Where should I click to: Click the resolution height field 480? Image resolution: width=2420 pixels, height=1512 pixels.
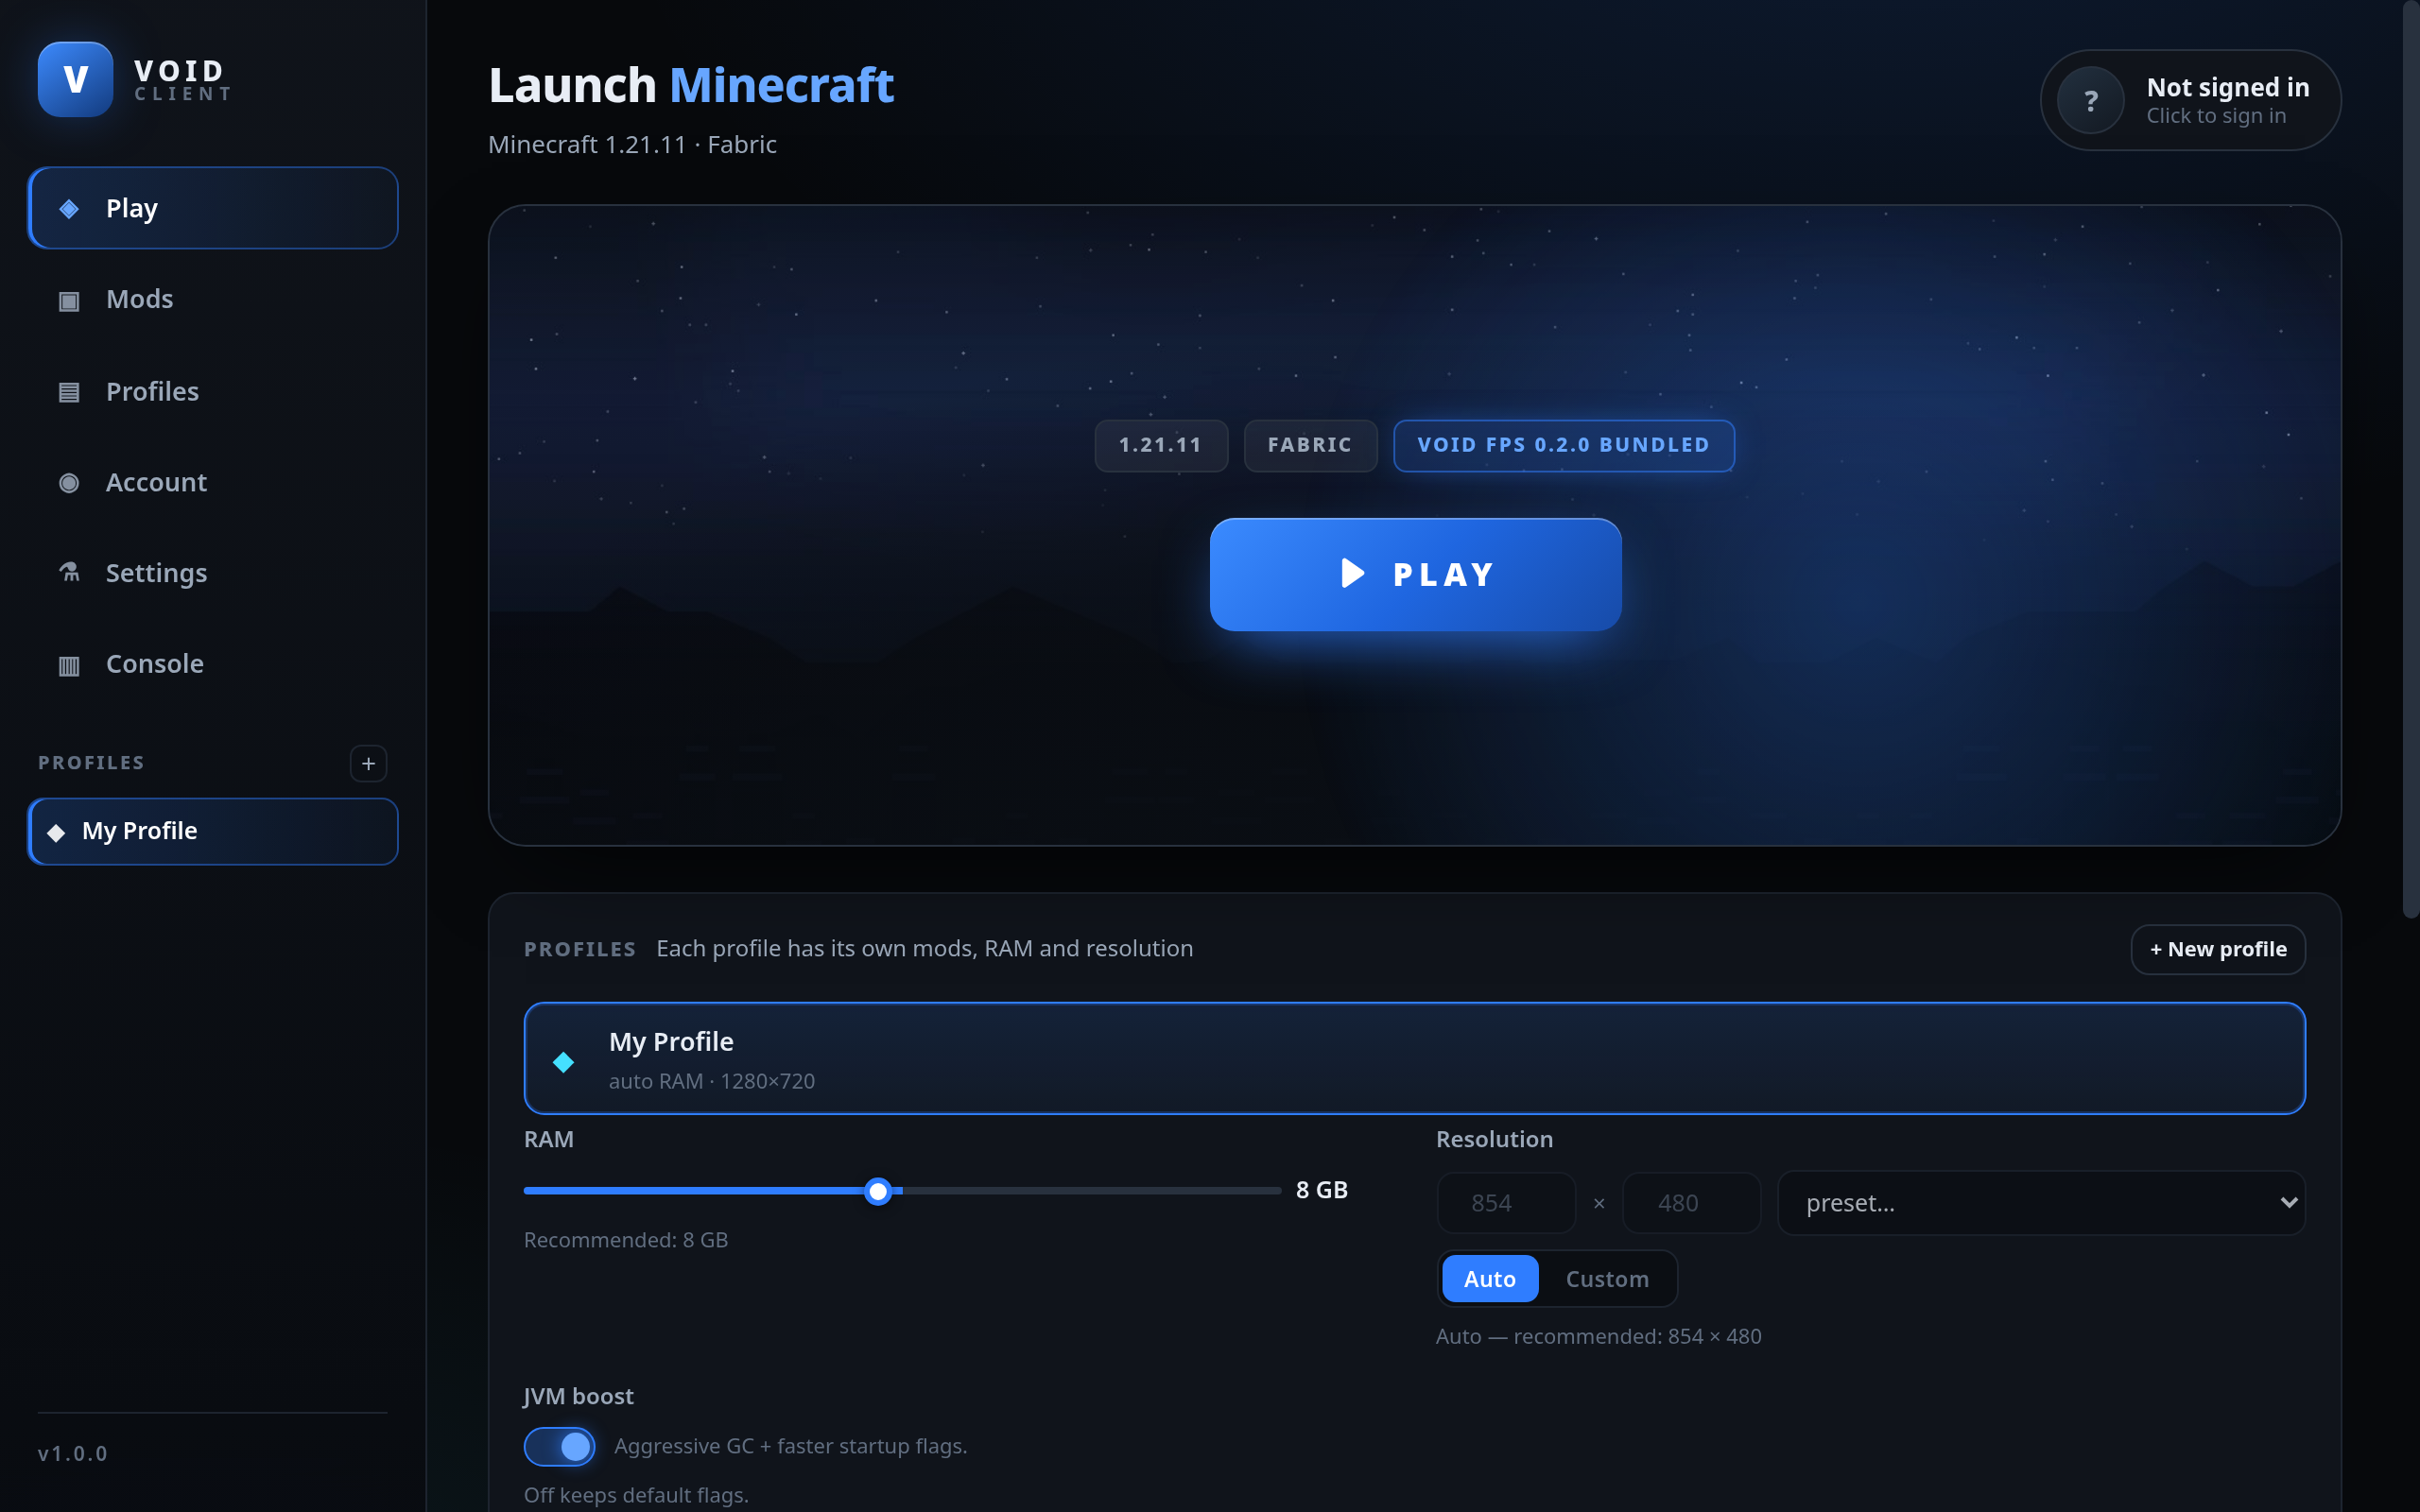(x=1691, y=1203)
